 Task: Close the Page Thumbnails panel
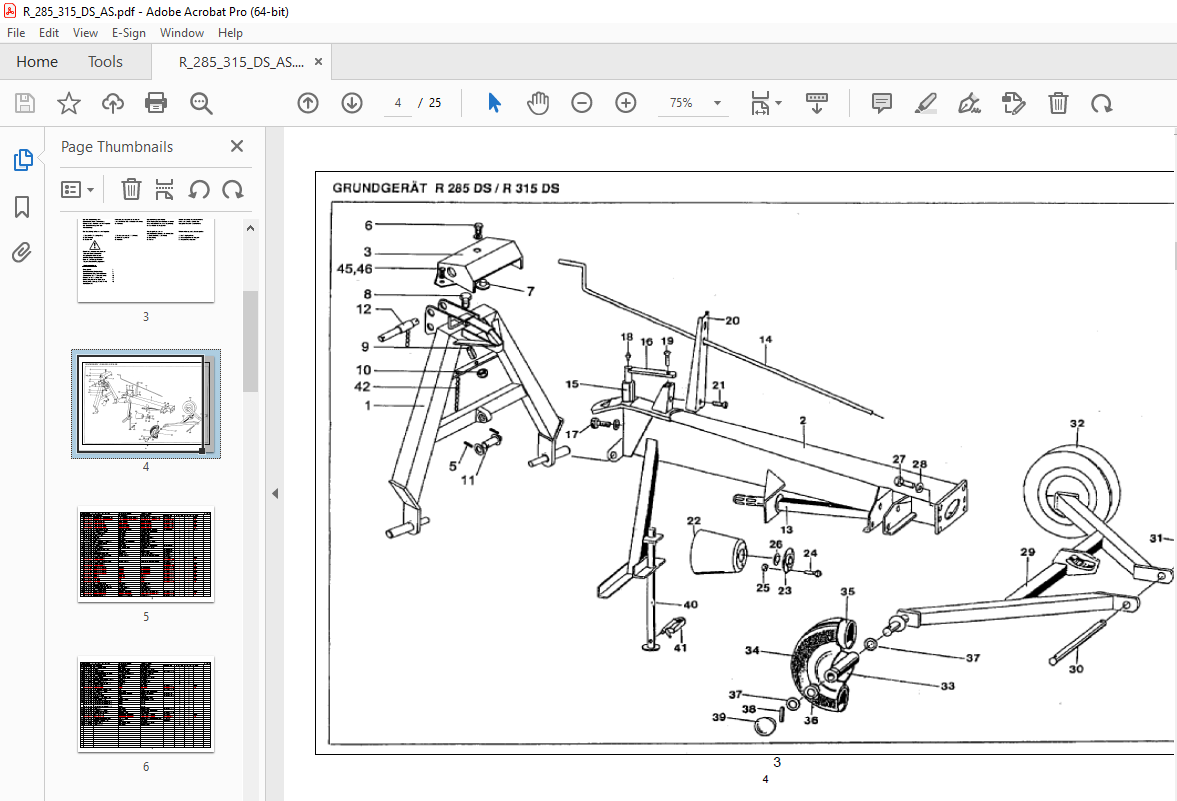coord(236,146)
